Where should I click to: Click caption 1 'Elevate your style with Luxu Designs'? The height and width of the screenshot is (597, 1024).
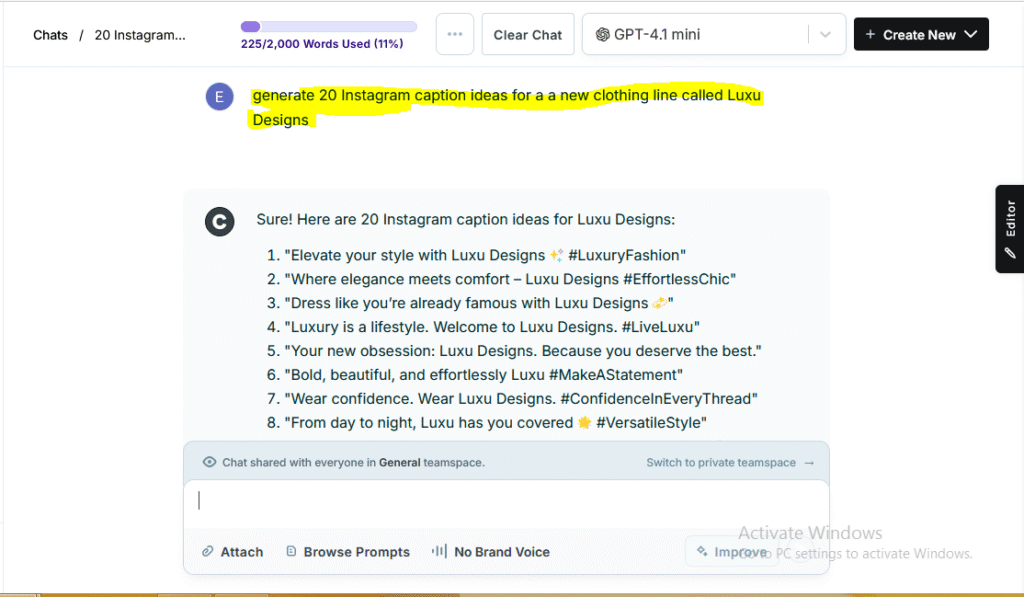tap(485, 255)
